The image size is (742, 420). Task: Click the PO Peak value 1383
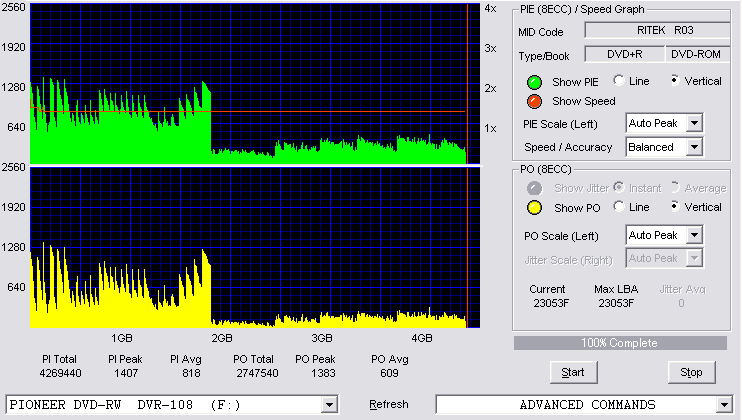coord(323,373)
